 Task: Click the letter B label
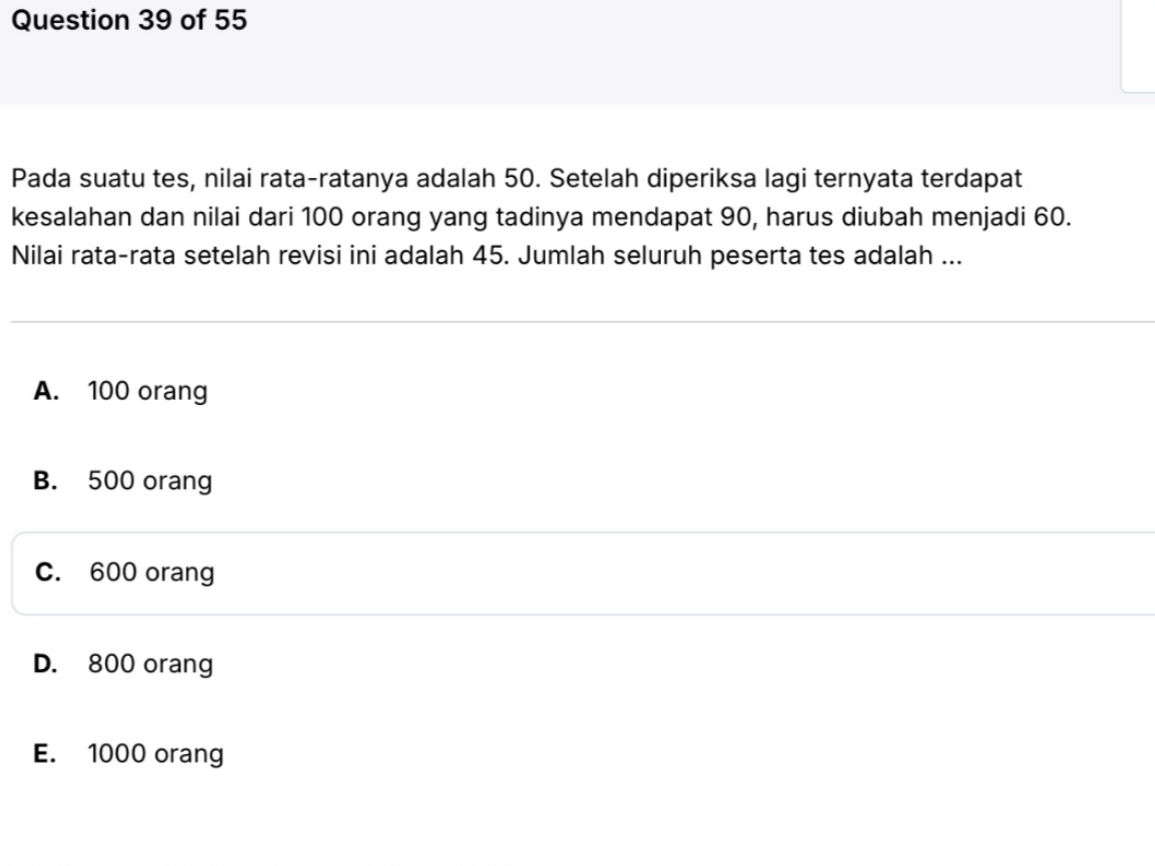(44, 481)
